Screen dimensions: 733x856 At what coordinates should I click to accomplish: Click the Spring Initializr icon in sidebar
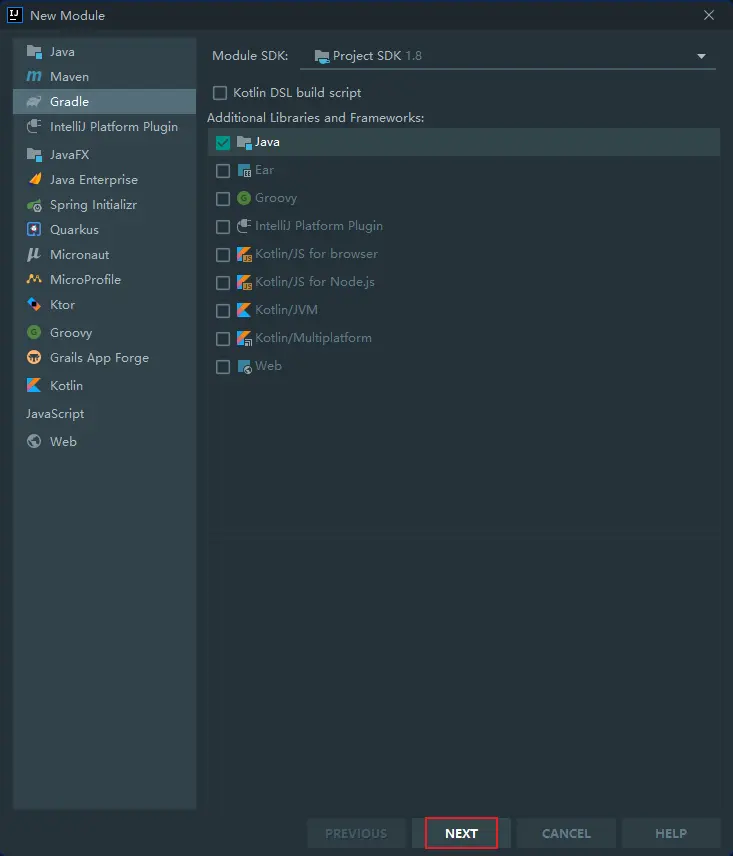point(34,205)
